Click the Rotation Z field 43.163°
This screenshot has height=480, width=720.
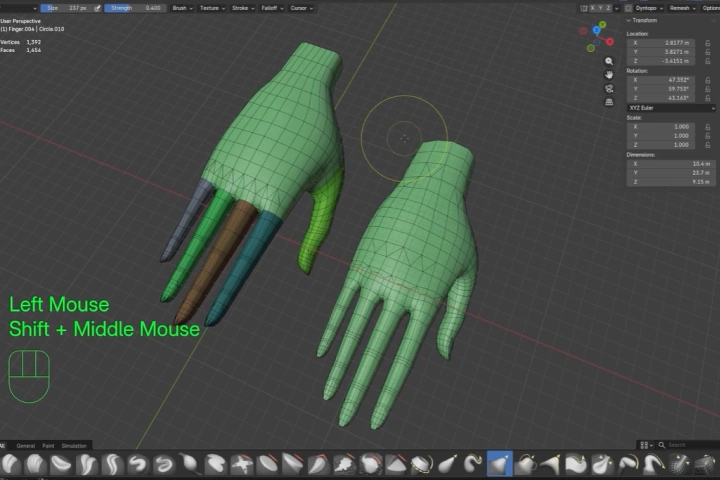click(661, 98)
